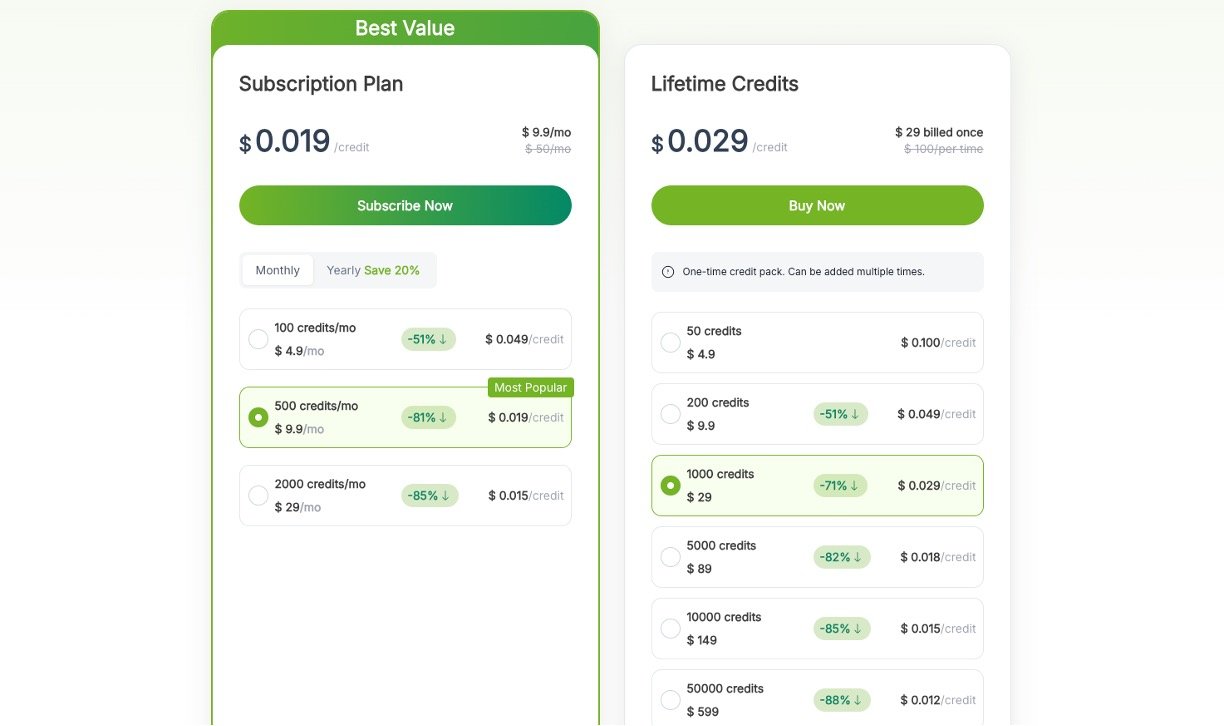1224x726 pixels.
Task: Choose the 5000 credits lifetime pack
Action: coord(670,557)
